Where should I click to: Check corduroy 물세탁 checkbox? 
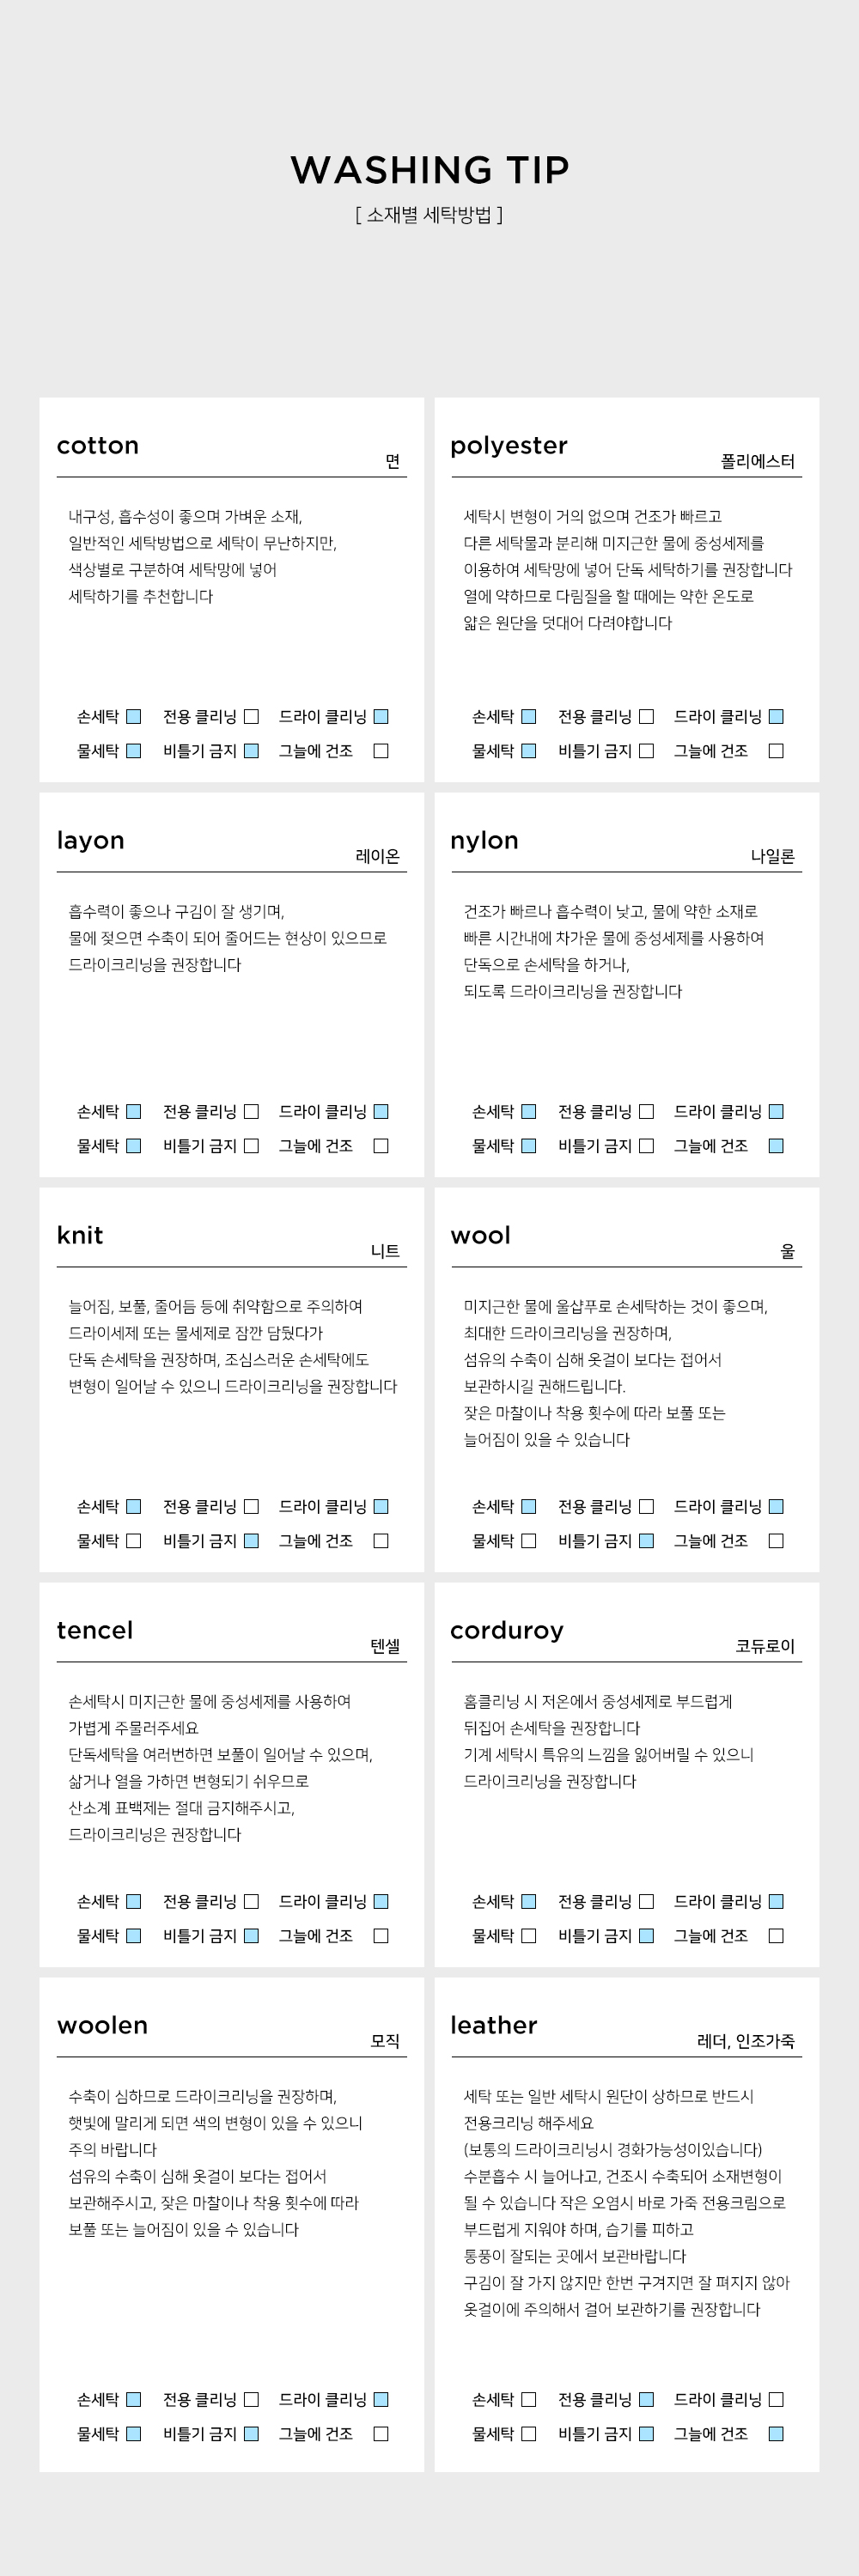(x=529, y=1935)
